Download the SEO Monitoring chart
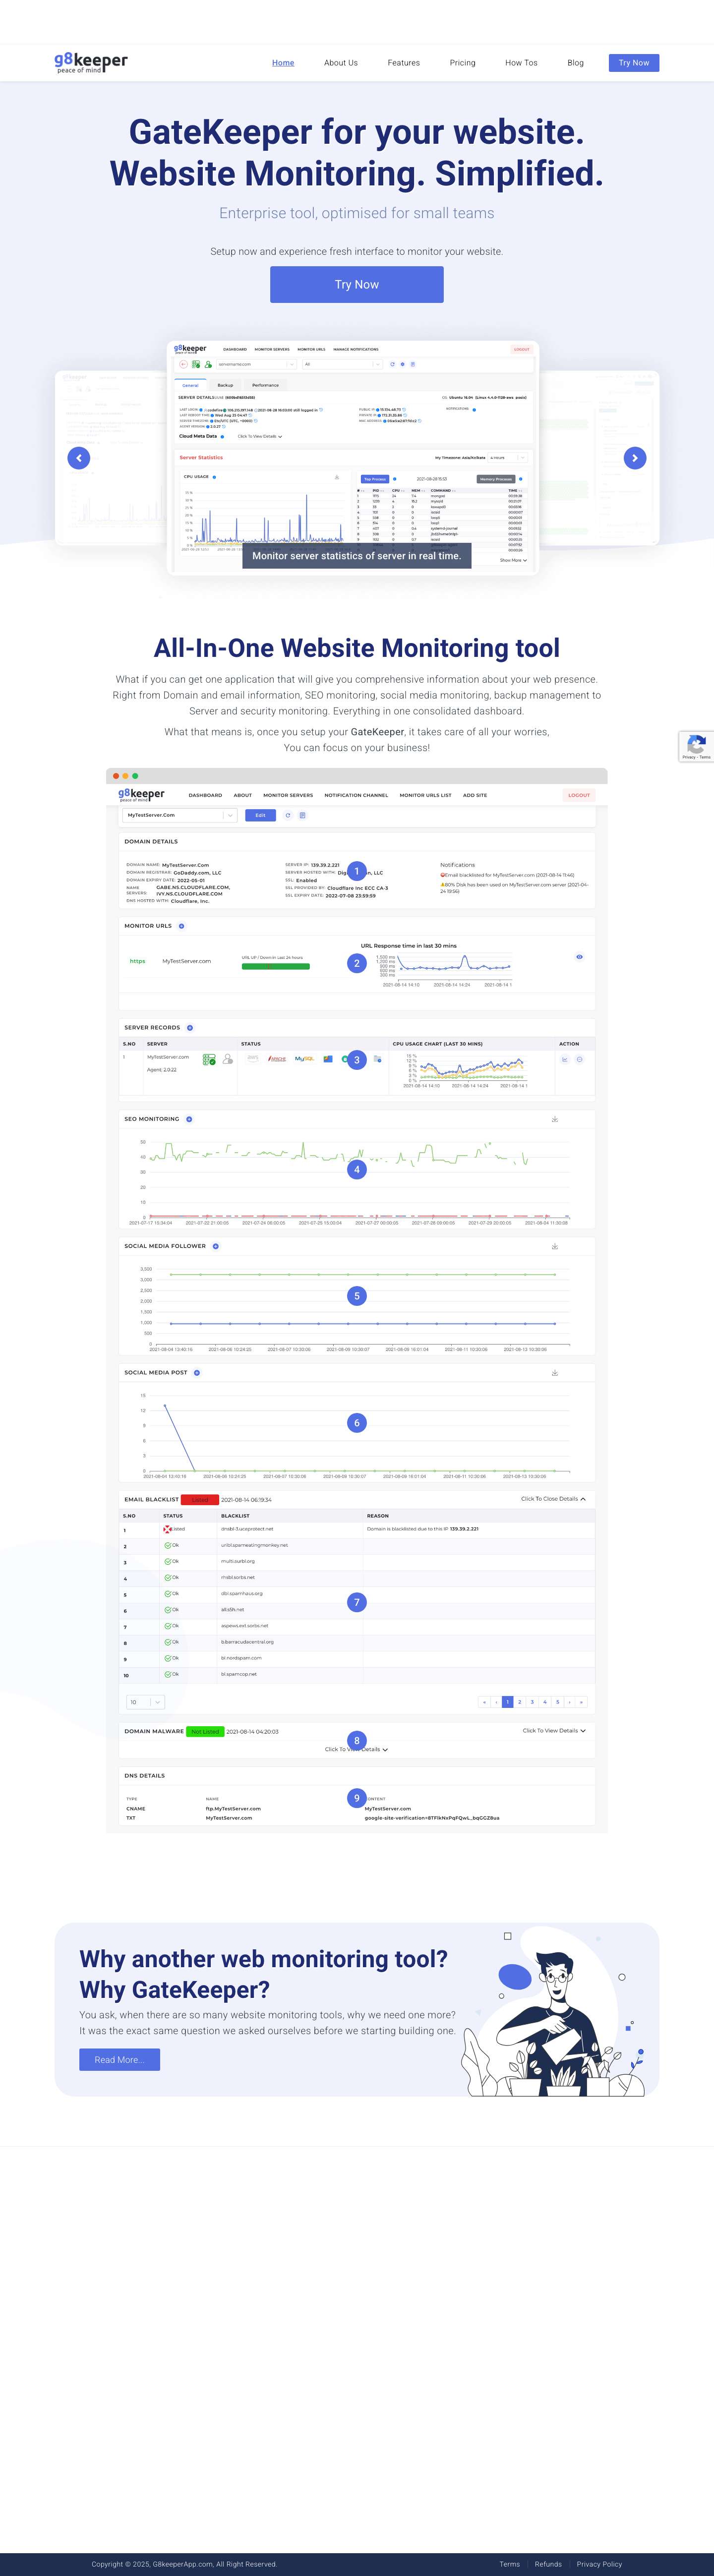Viewport: 714px width, 2576px height. [555, 1120]
